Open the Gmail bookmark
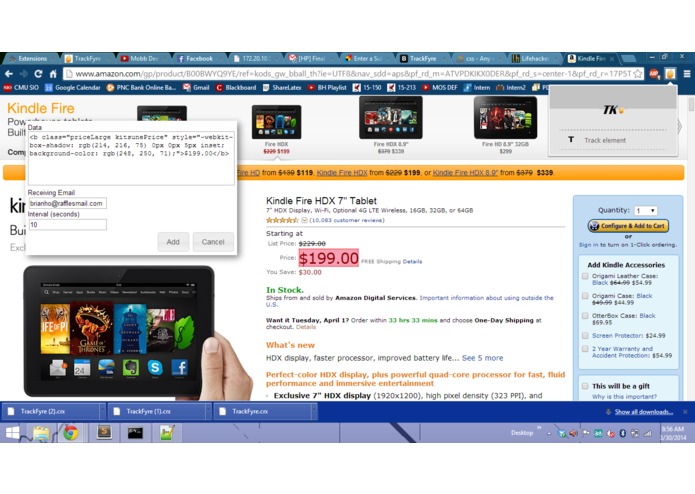 click(x=196, y=87)
